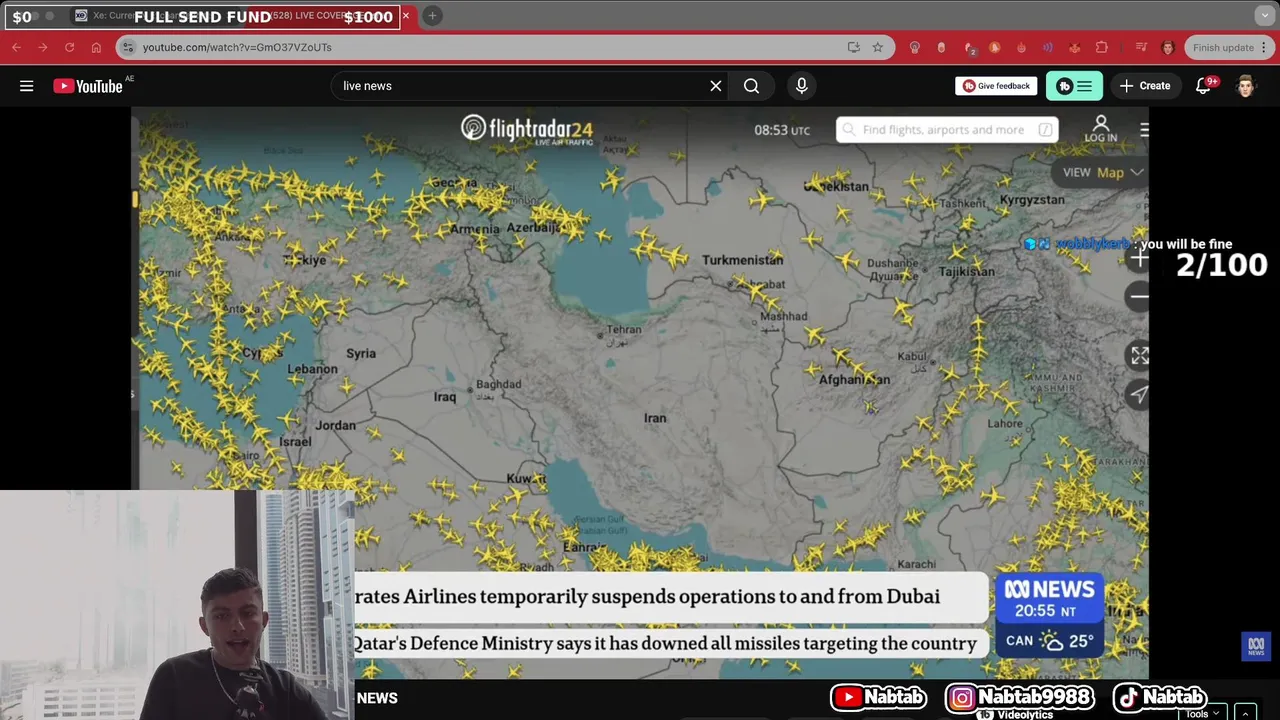Open the Chrome profile avatar
The height and width of the screenshot is (720, 1280).
(x=1167, y=47)
